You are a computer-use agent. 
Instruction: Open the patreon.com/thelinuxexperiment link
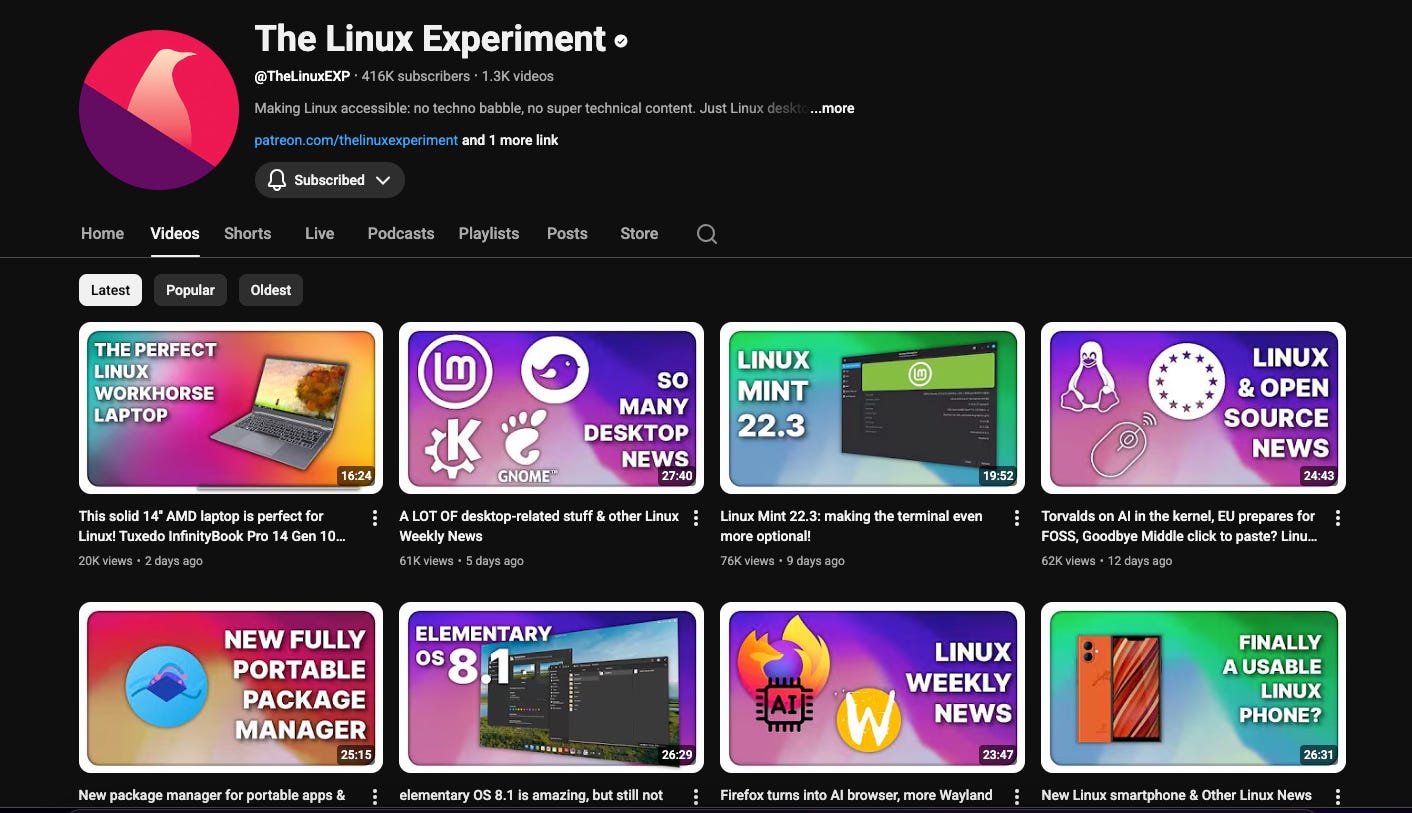(356, 140)
